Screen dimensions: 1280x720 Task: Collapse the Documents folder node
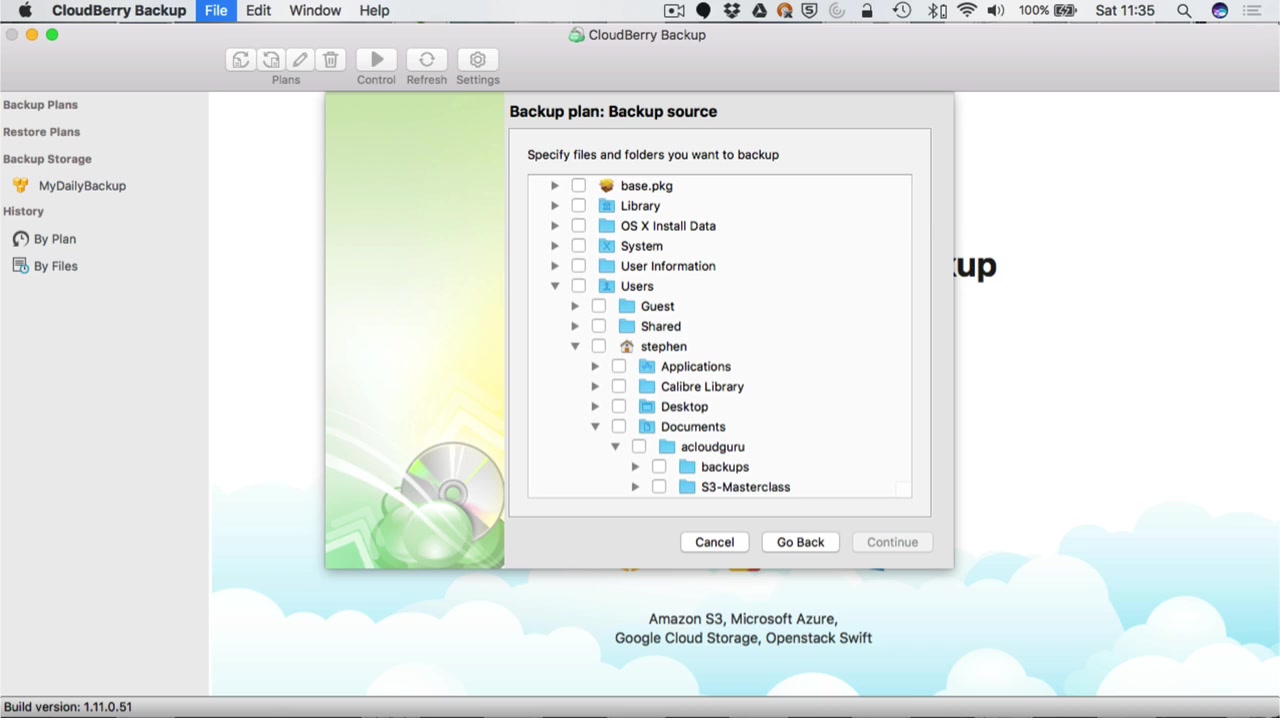tap(595, 426)
